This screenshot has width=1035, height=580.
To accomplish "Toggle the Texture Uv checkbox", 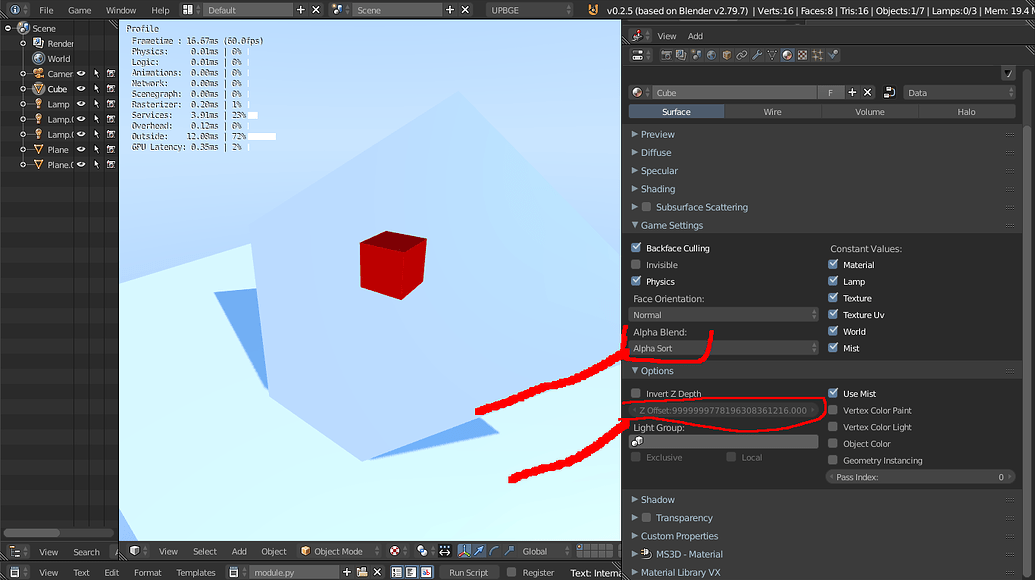I will 833,314.
